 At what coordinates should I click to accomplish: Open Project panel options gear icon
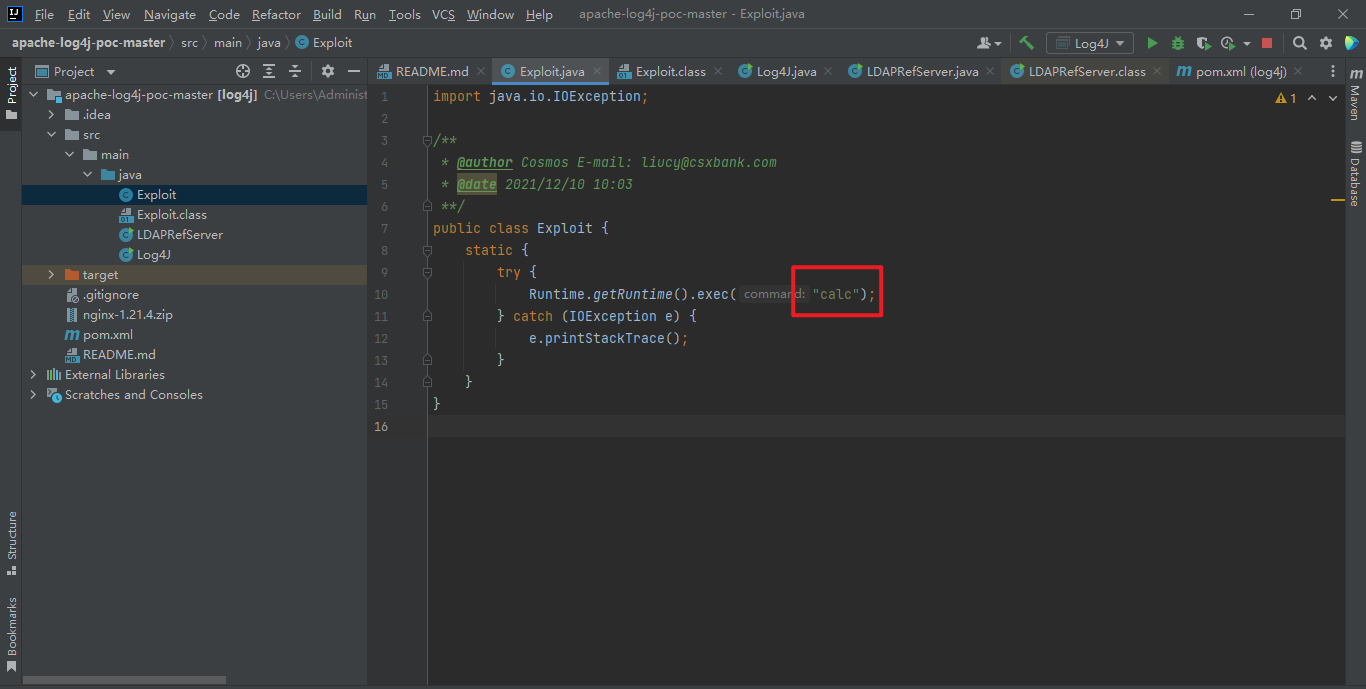(x=327, y=71)
